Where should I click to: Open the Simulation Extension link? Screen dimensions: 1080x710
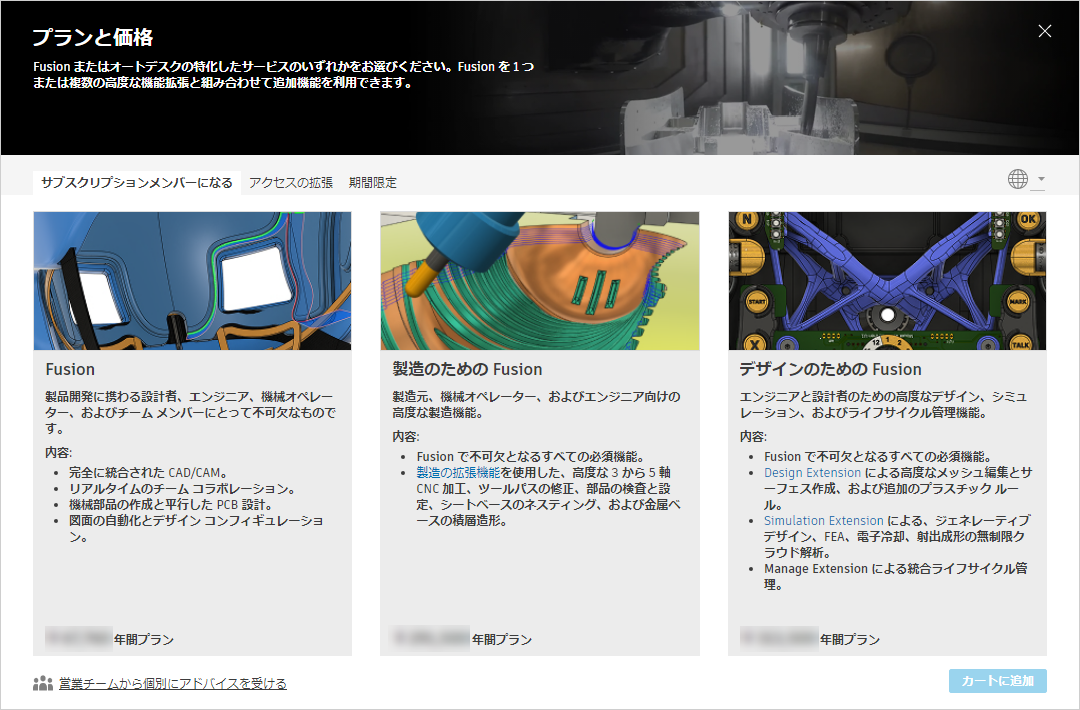point(823,521)
